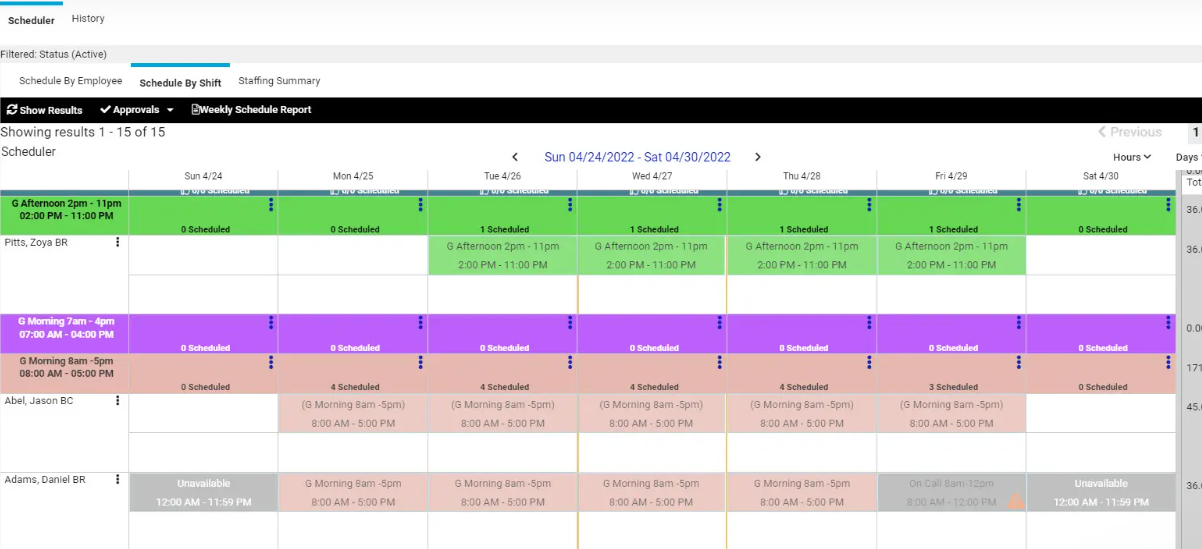The width and height of the screenshot is (1202, 549).
Task: Open kebab menu beside Adams, Daniel BR
Action: (x=118, y=480)
